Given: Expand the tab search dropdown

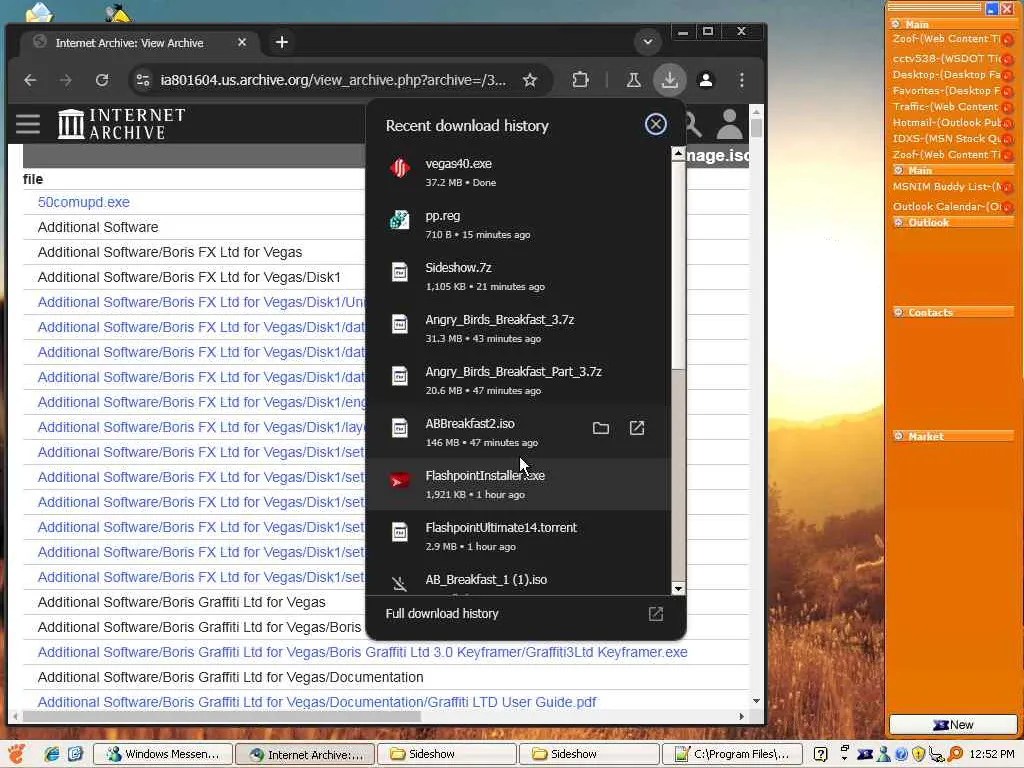Looking at the screenshot, I should click(x=647, y=42).
